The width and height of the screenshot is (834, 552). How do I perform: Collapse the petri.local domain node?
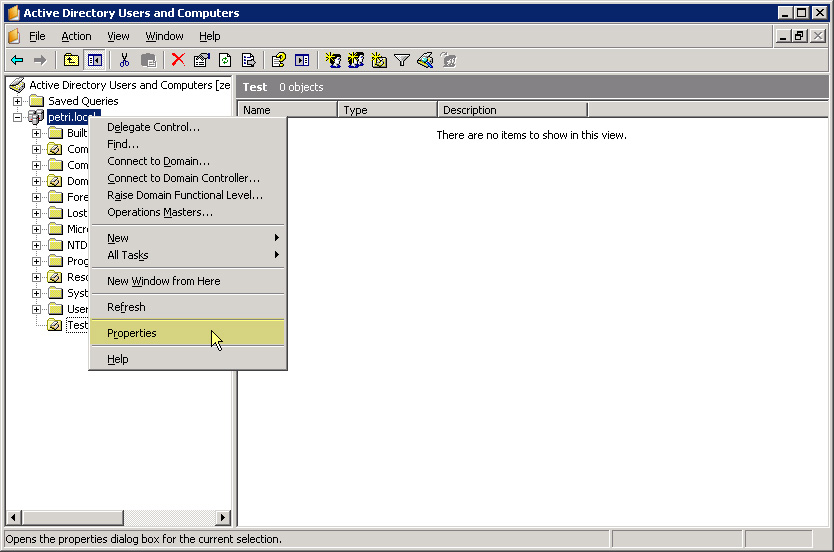pyautogui.click(x=18, y=117)
